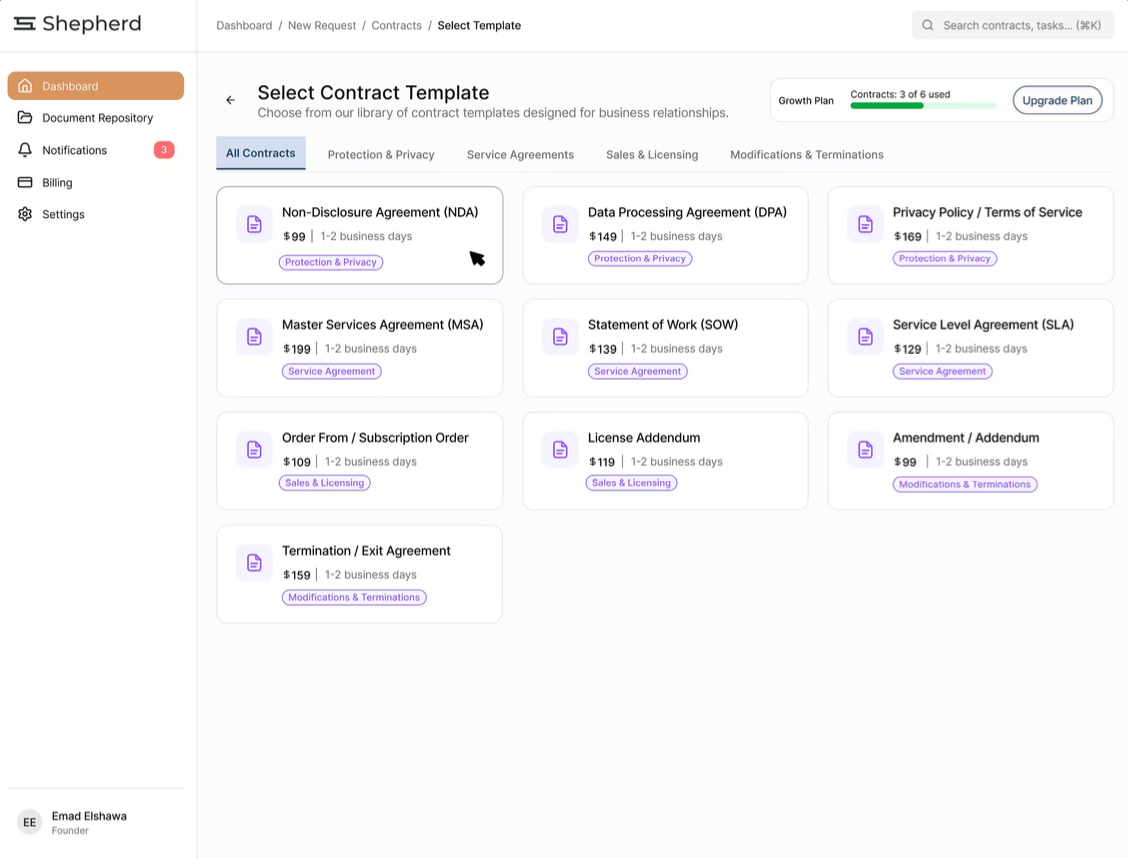Screen dimensions: 1128x858
Task: Click the back arrow beside Select Contract Template
Action: (x=231, y=100)
